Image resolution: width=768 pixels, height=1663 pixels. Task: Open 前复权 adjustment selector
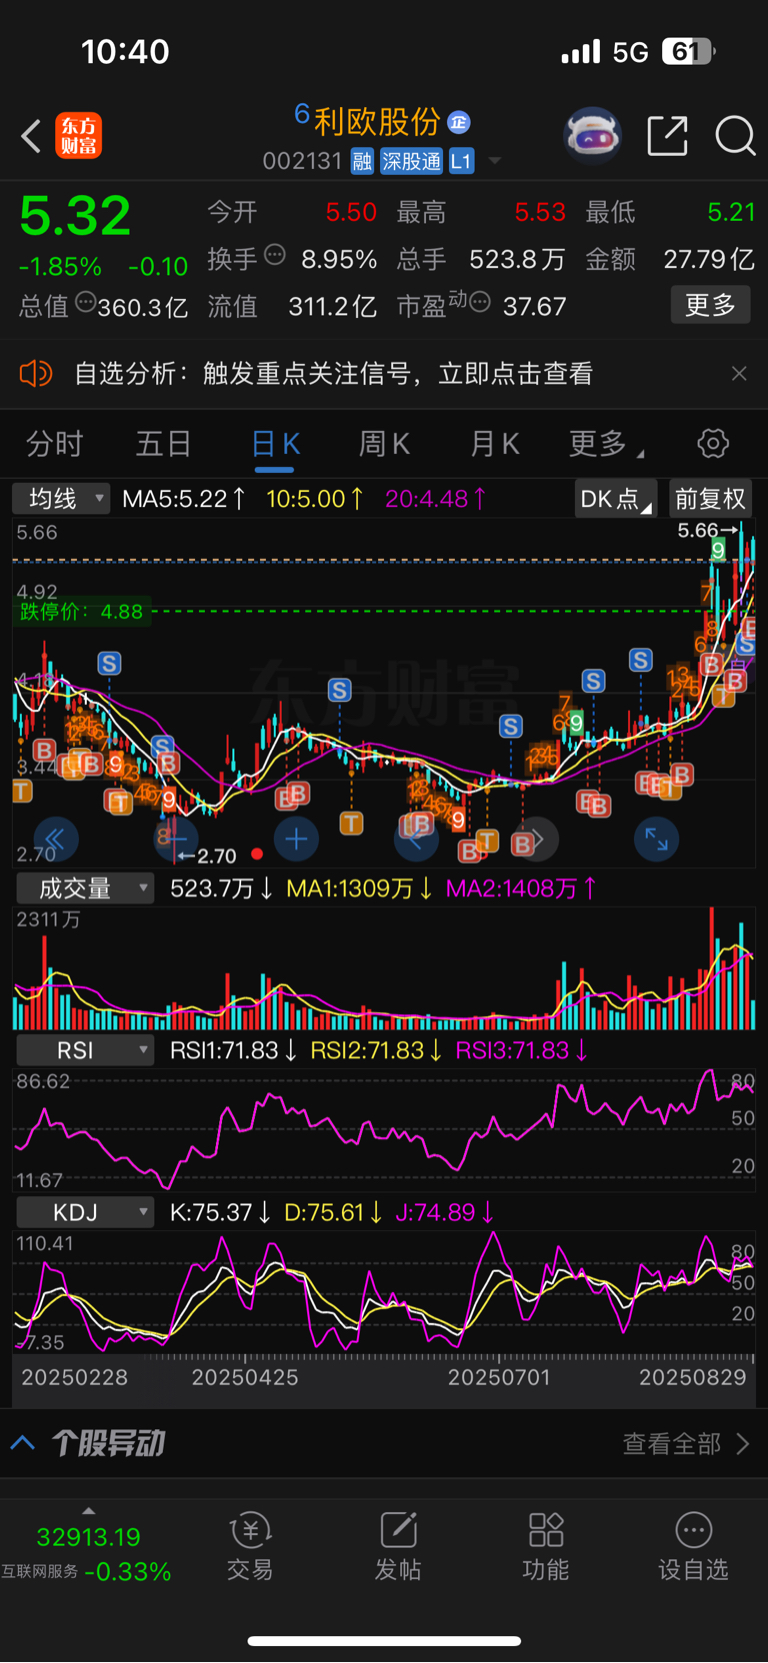tap(710, 498)
